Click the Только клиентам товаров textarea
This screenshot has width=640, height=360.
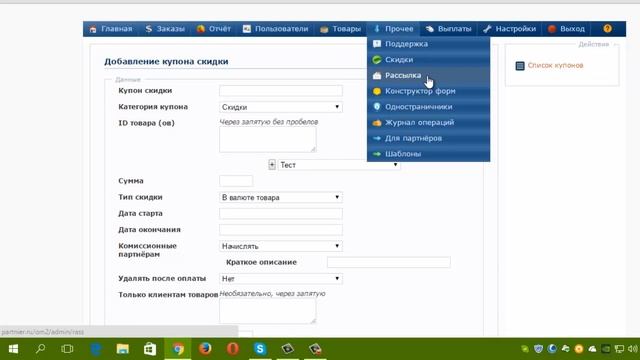[268, 311]
